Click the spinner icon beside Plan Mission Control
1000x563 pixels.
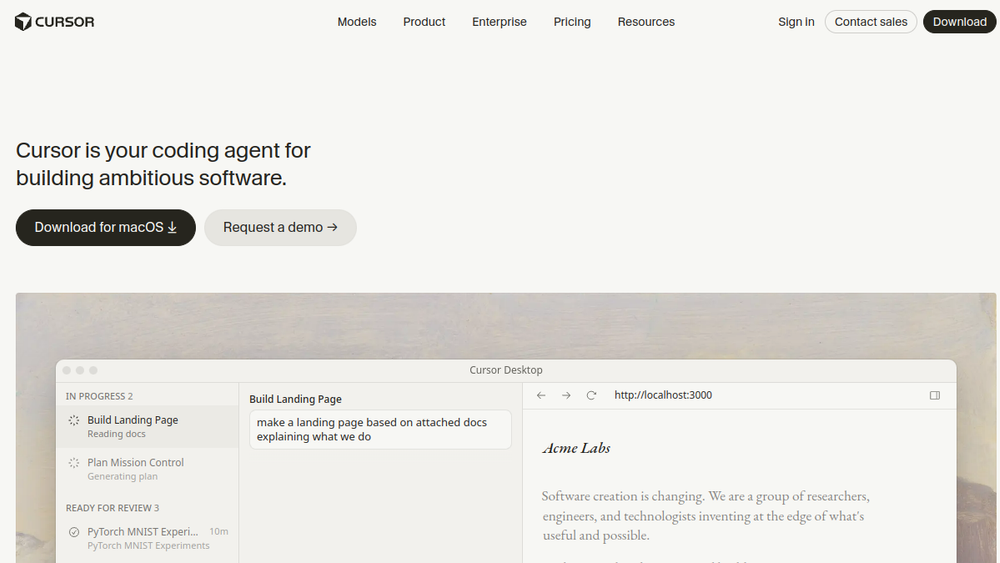[74, 463]
